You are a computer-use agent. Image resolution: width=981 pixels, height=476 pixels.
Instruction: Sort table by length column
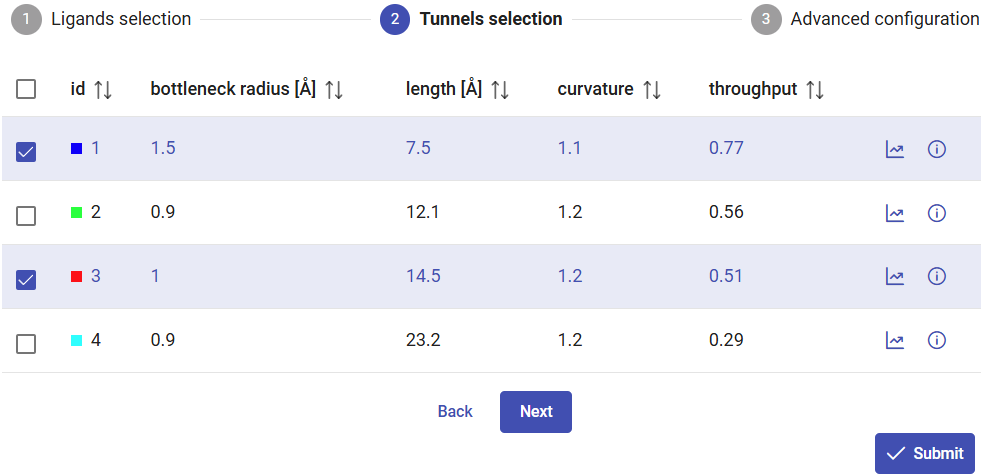pos(500,90)
